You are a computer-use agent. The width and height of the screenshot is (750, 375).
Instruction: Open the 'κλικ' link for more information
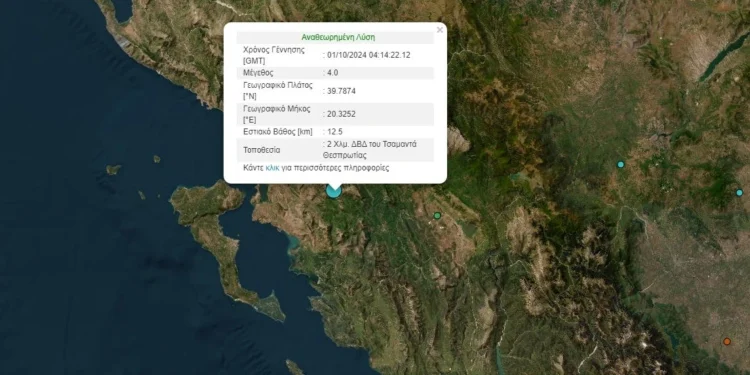272,168
